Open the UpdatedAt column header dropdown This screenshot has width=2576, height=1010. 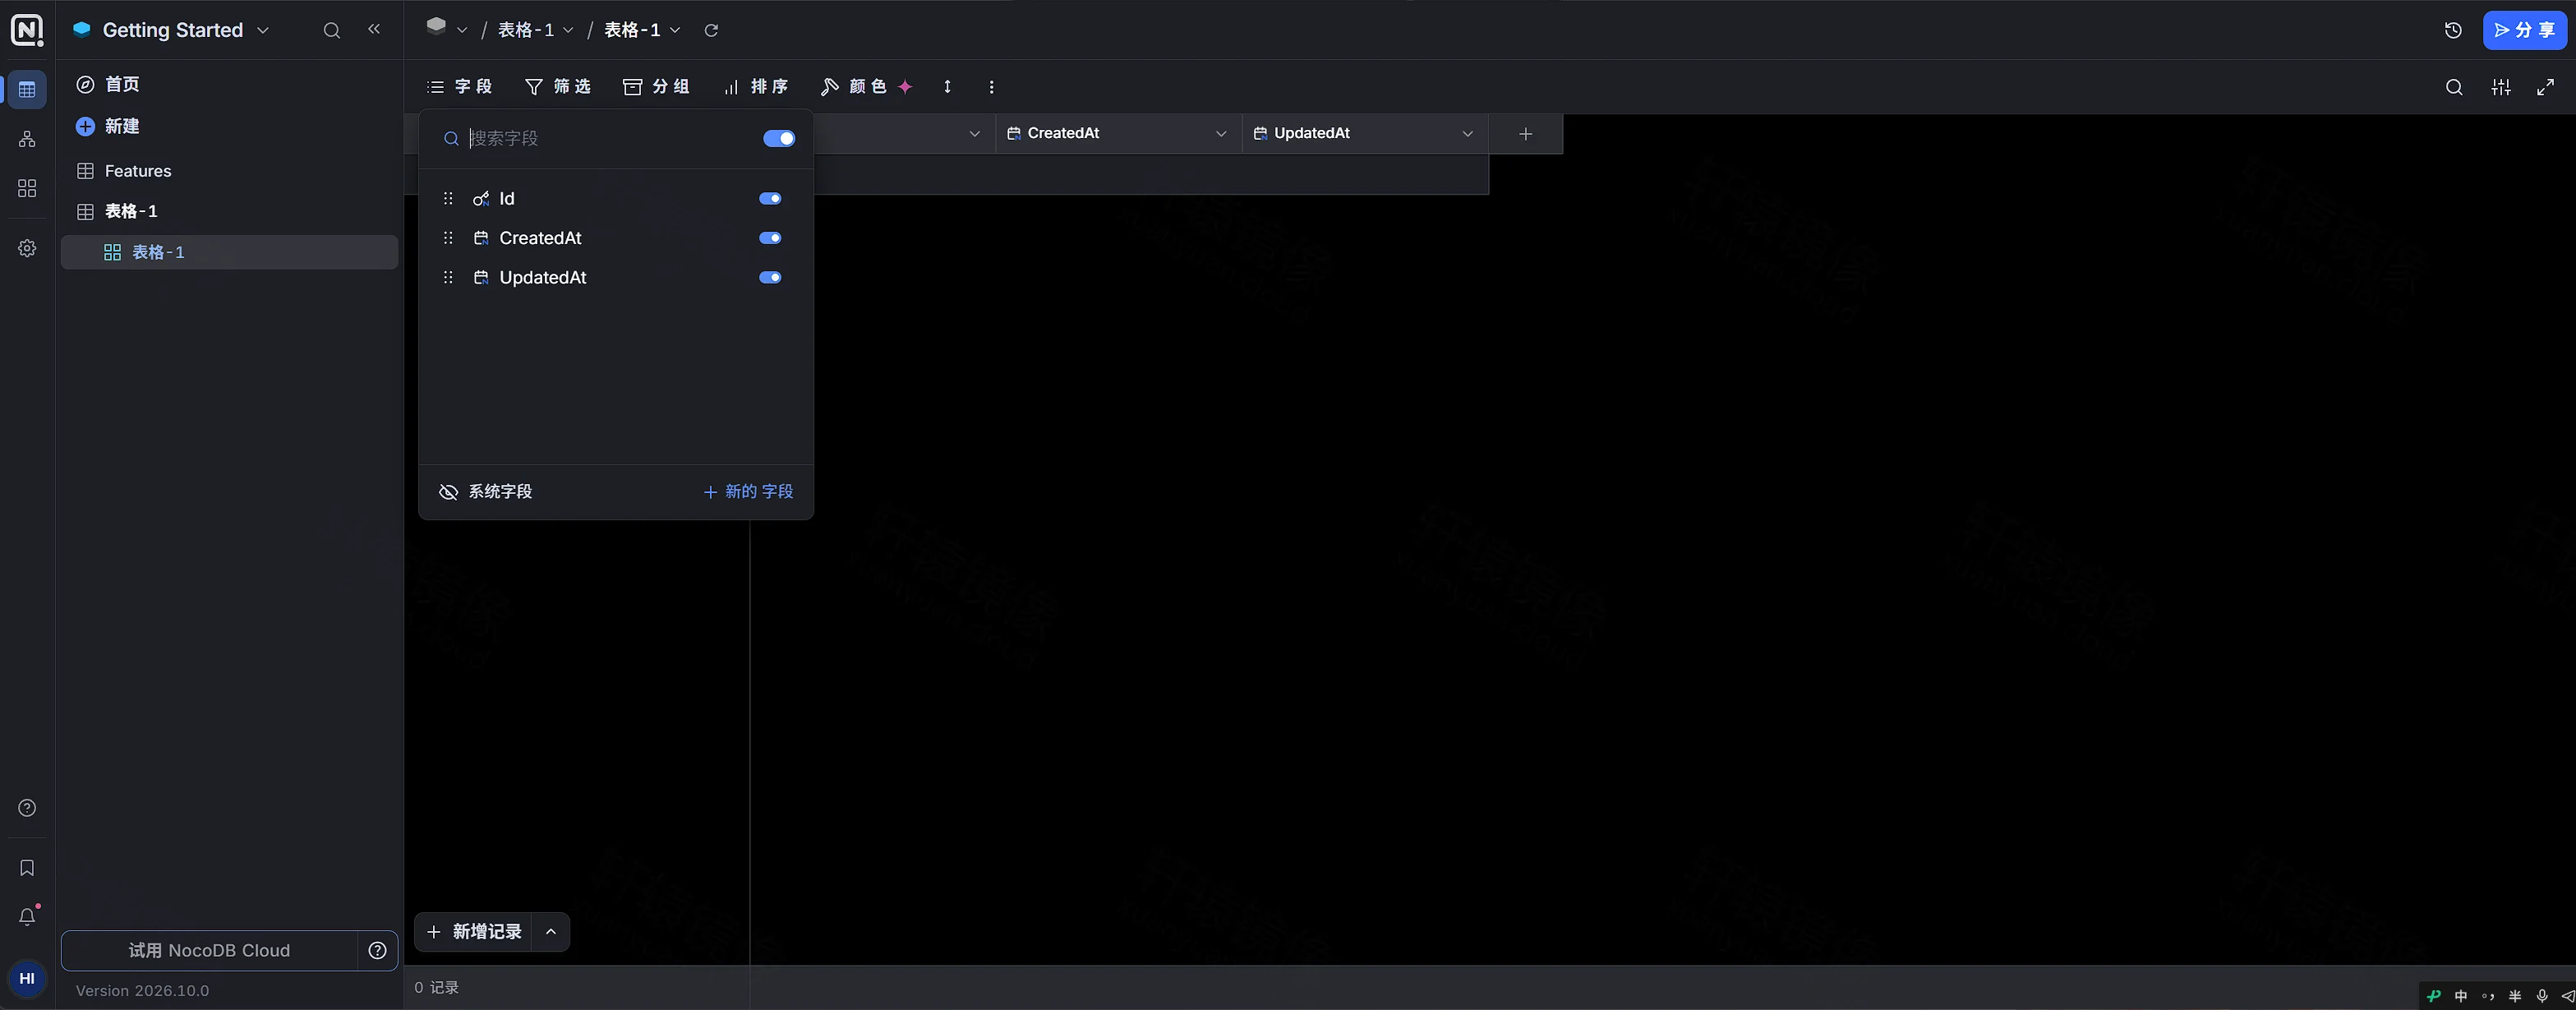[1467, 134]
